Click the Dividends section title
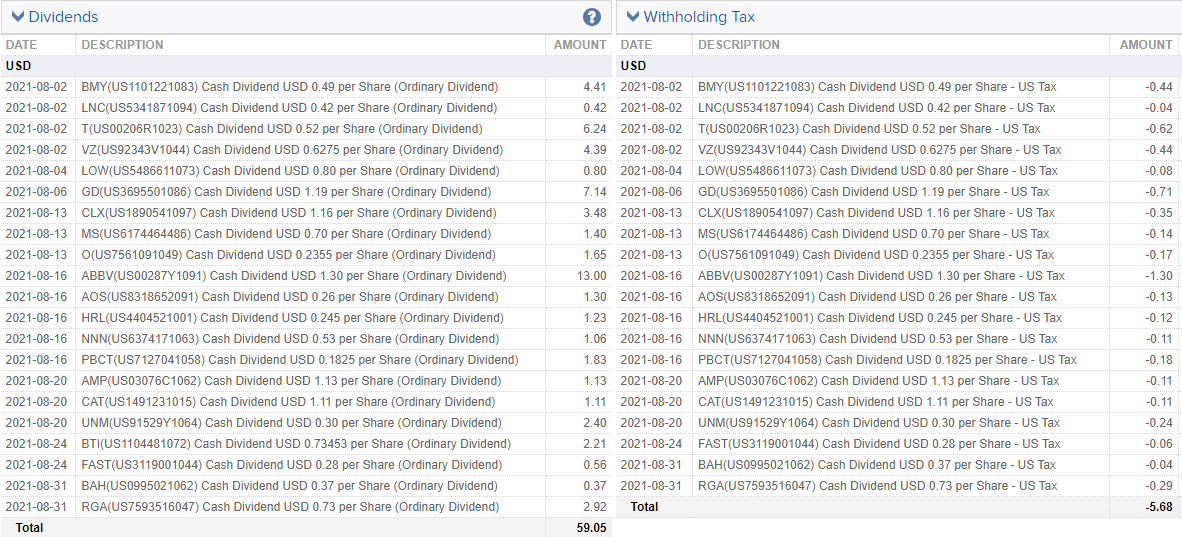Image resolution: width=1182 pixels, height=537 pixels. 63,17
